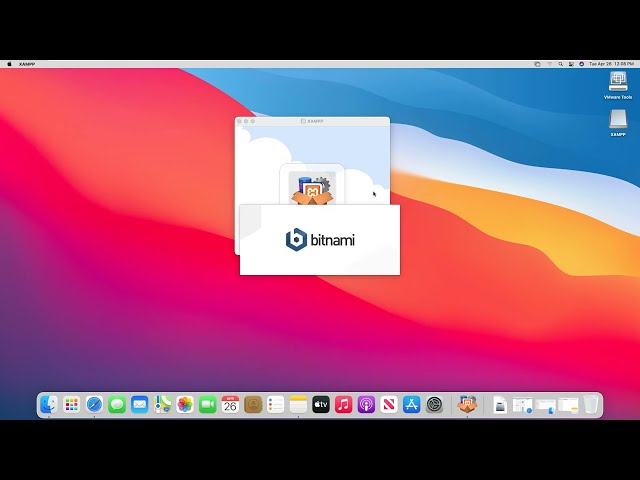Open the Mail app in Dock

(x=140, y=405)
